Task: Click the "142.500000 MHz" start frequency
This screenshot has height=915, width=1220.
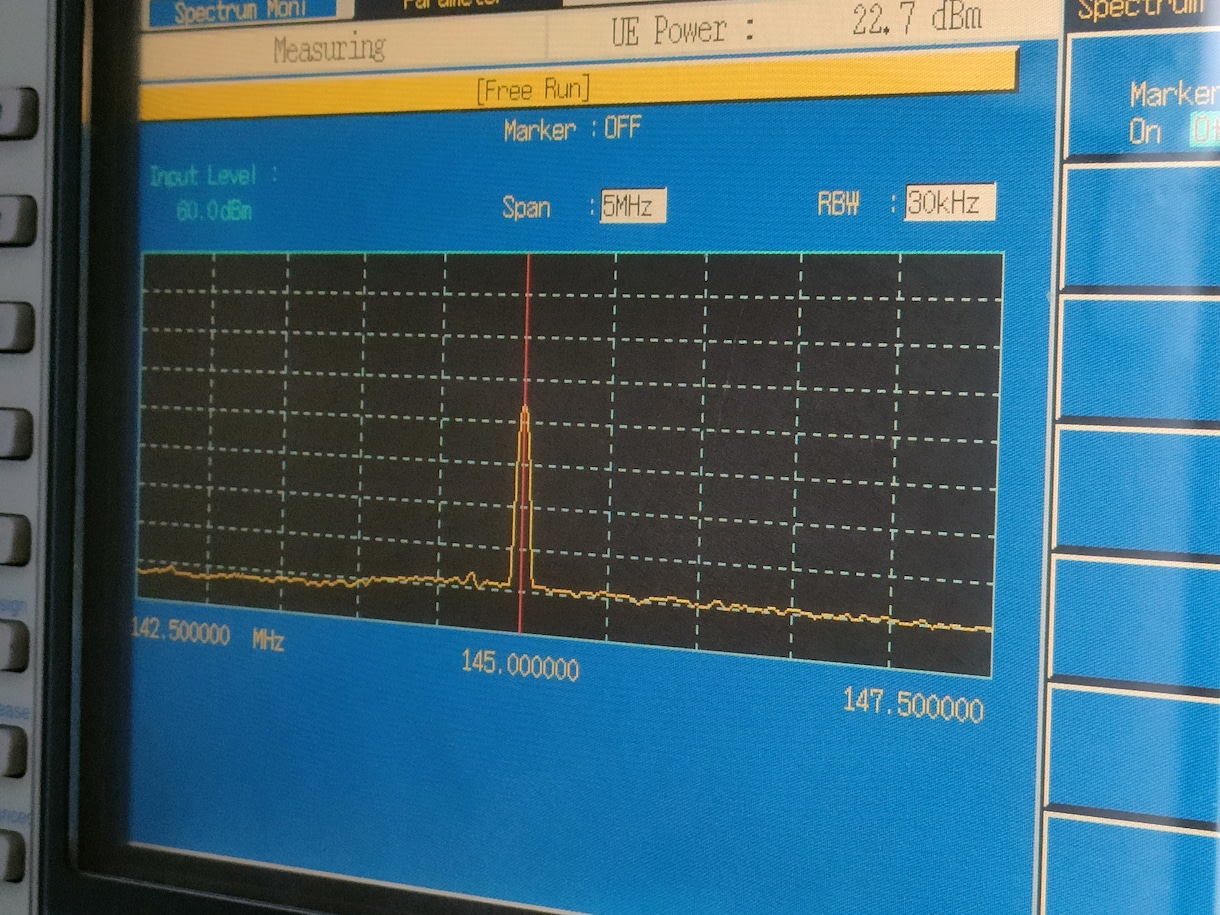Action: click(207, 637)
